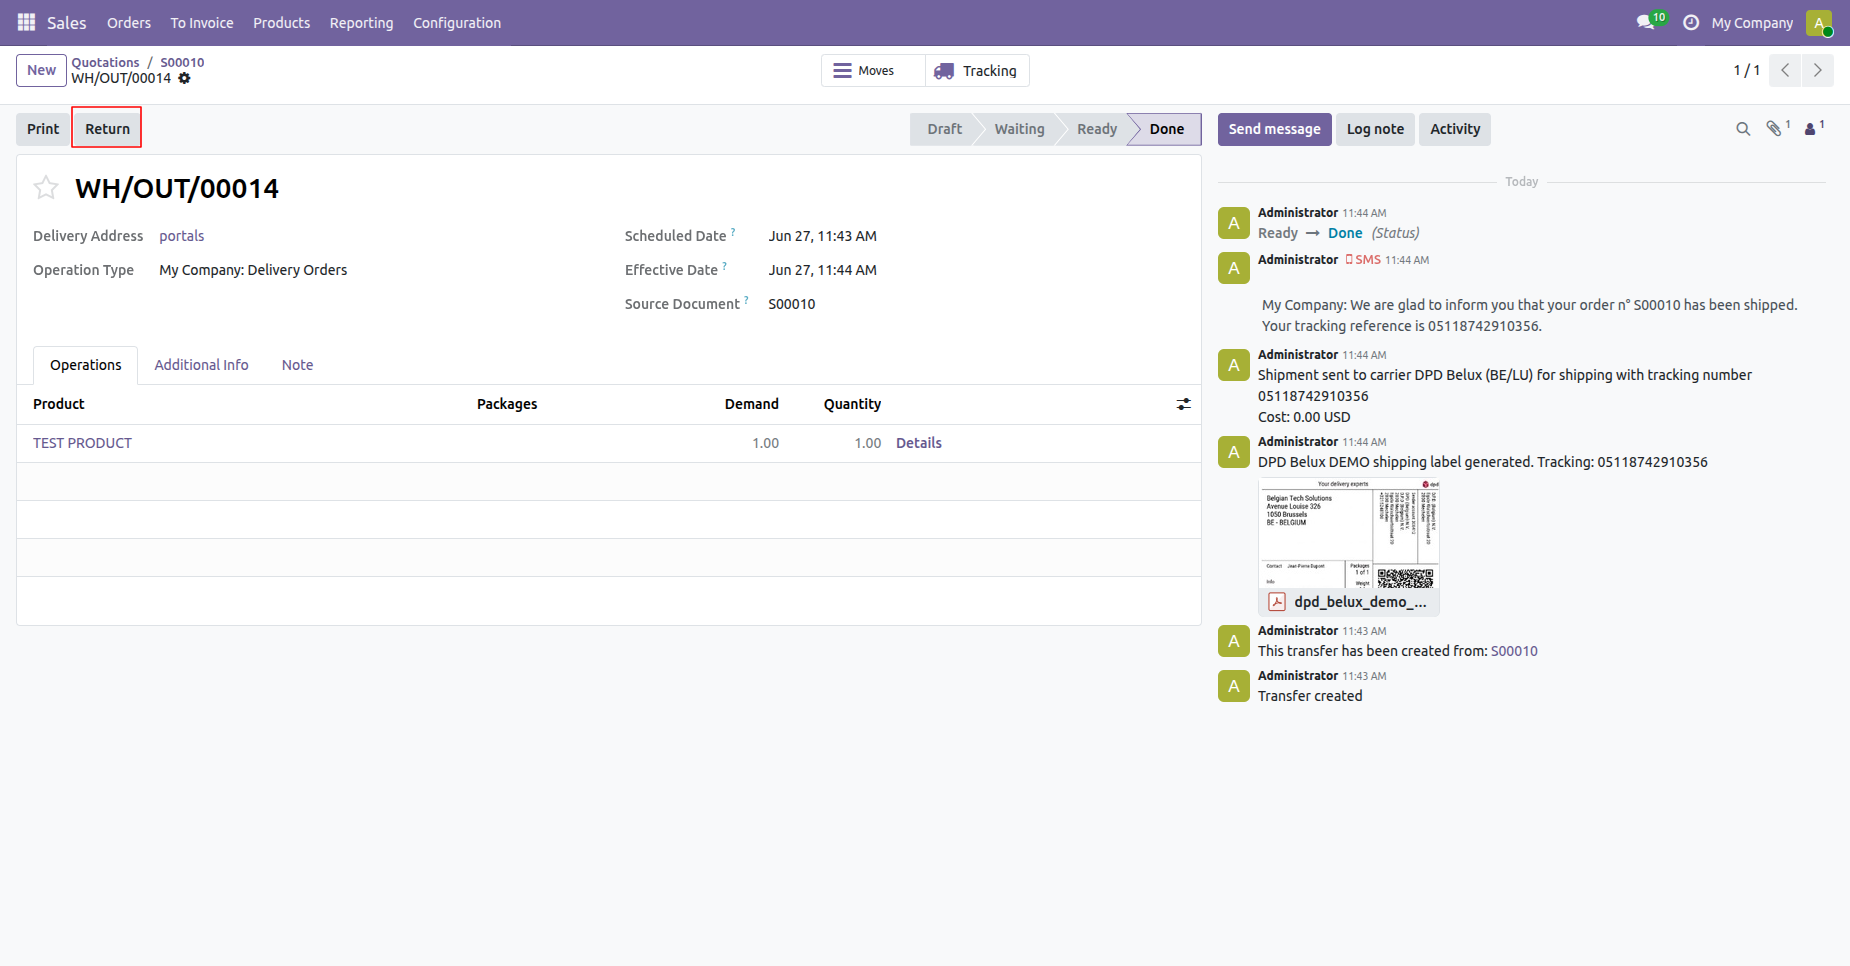Viewport: 1850px width, 966px height.
Task: Click the SMS indicator on Administrator message
Action: [x=1363, y=260]
